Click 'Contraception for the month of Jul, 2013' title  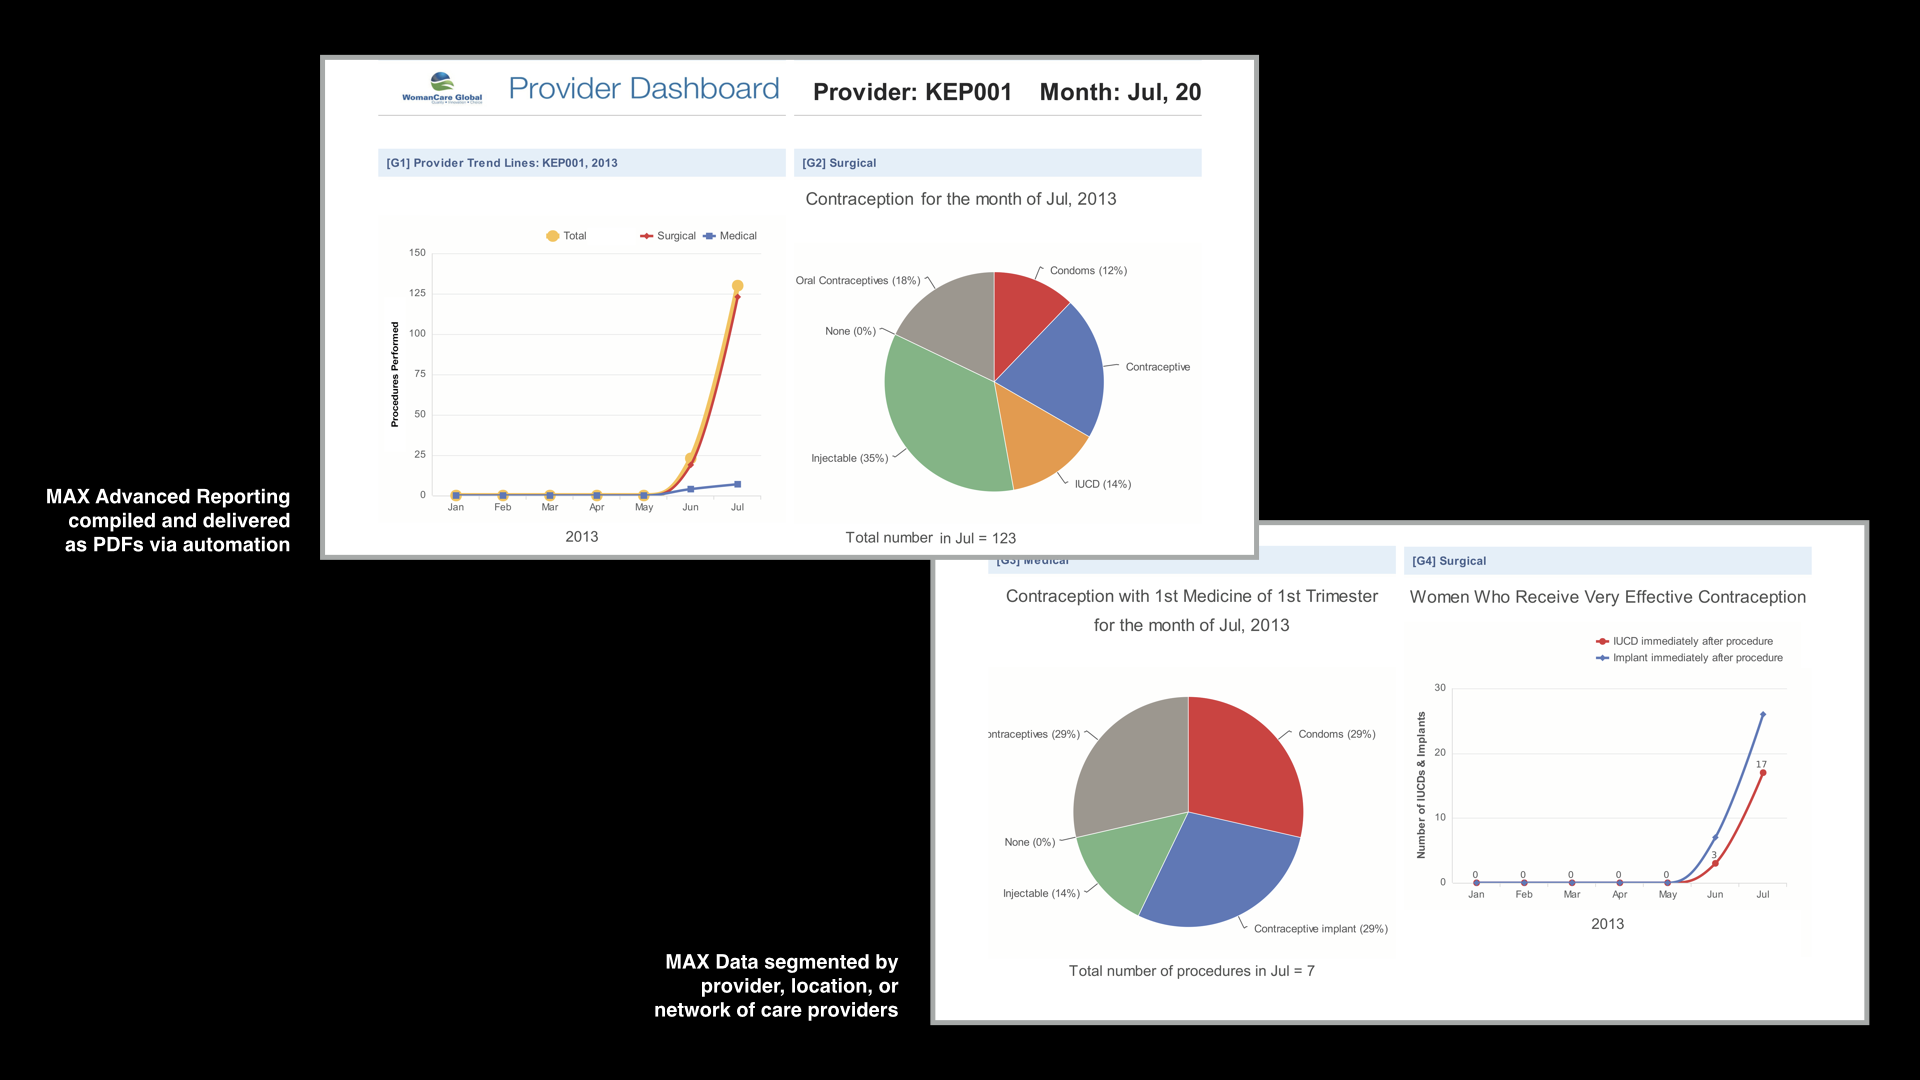[x=961, y=199]
